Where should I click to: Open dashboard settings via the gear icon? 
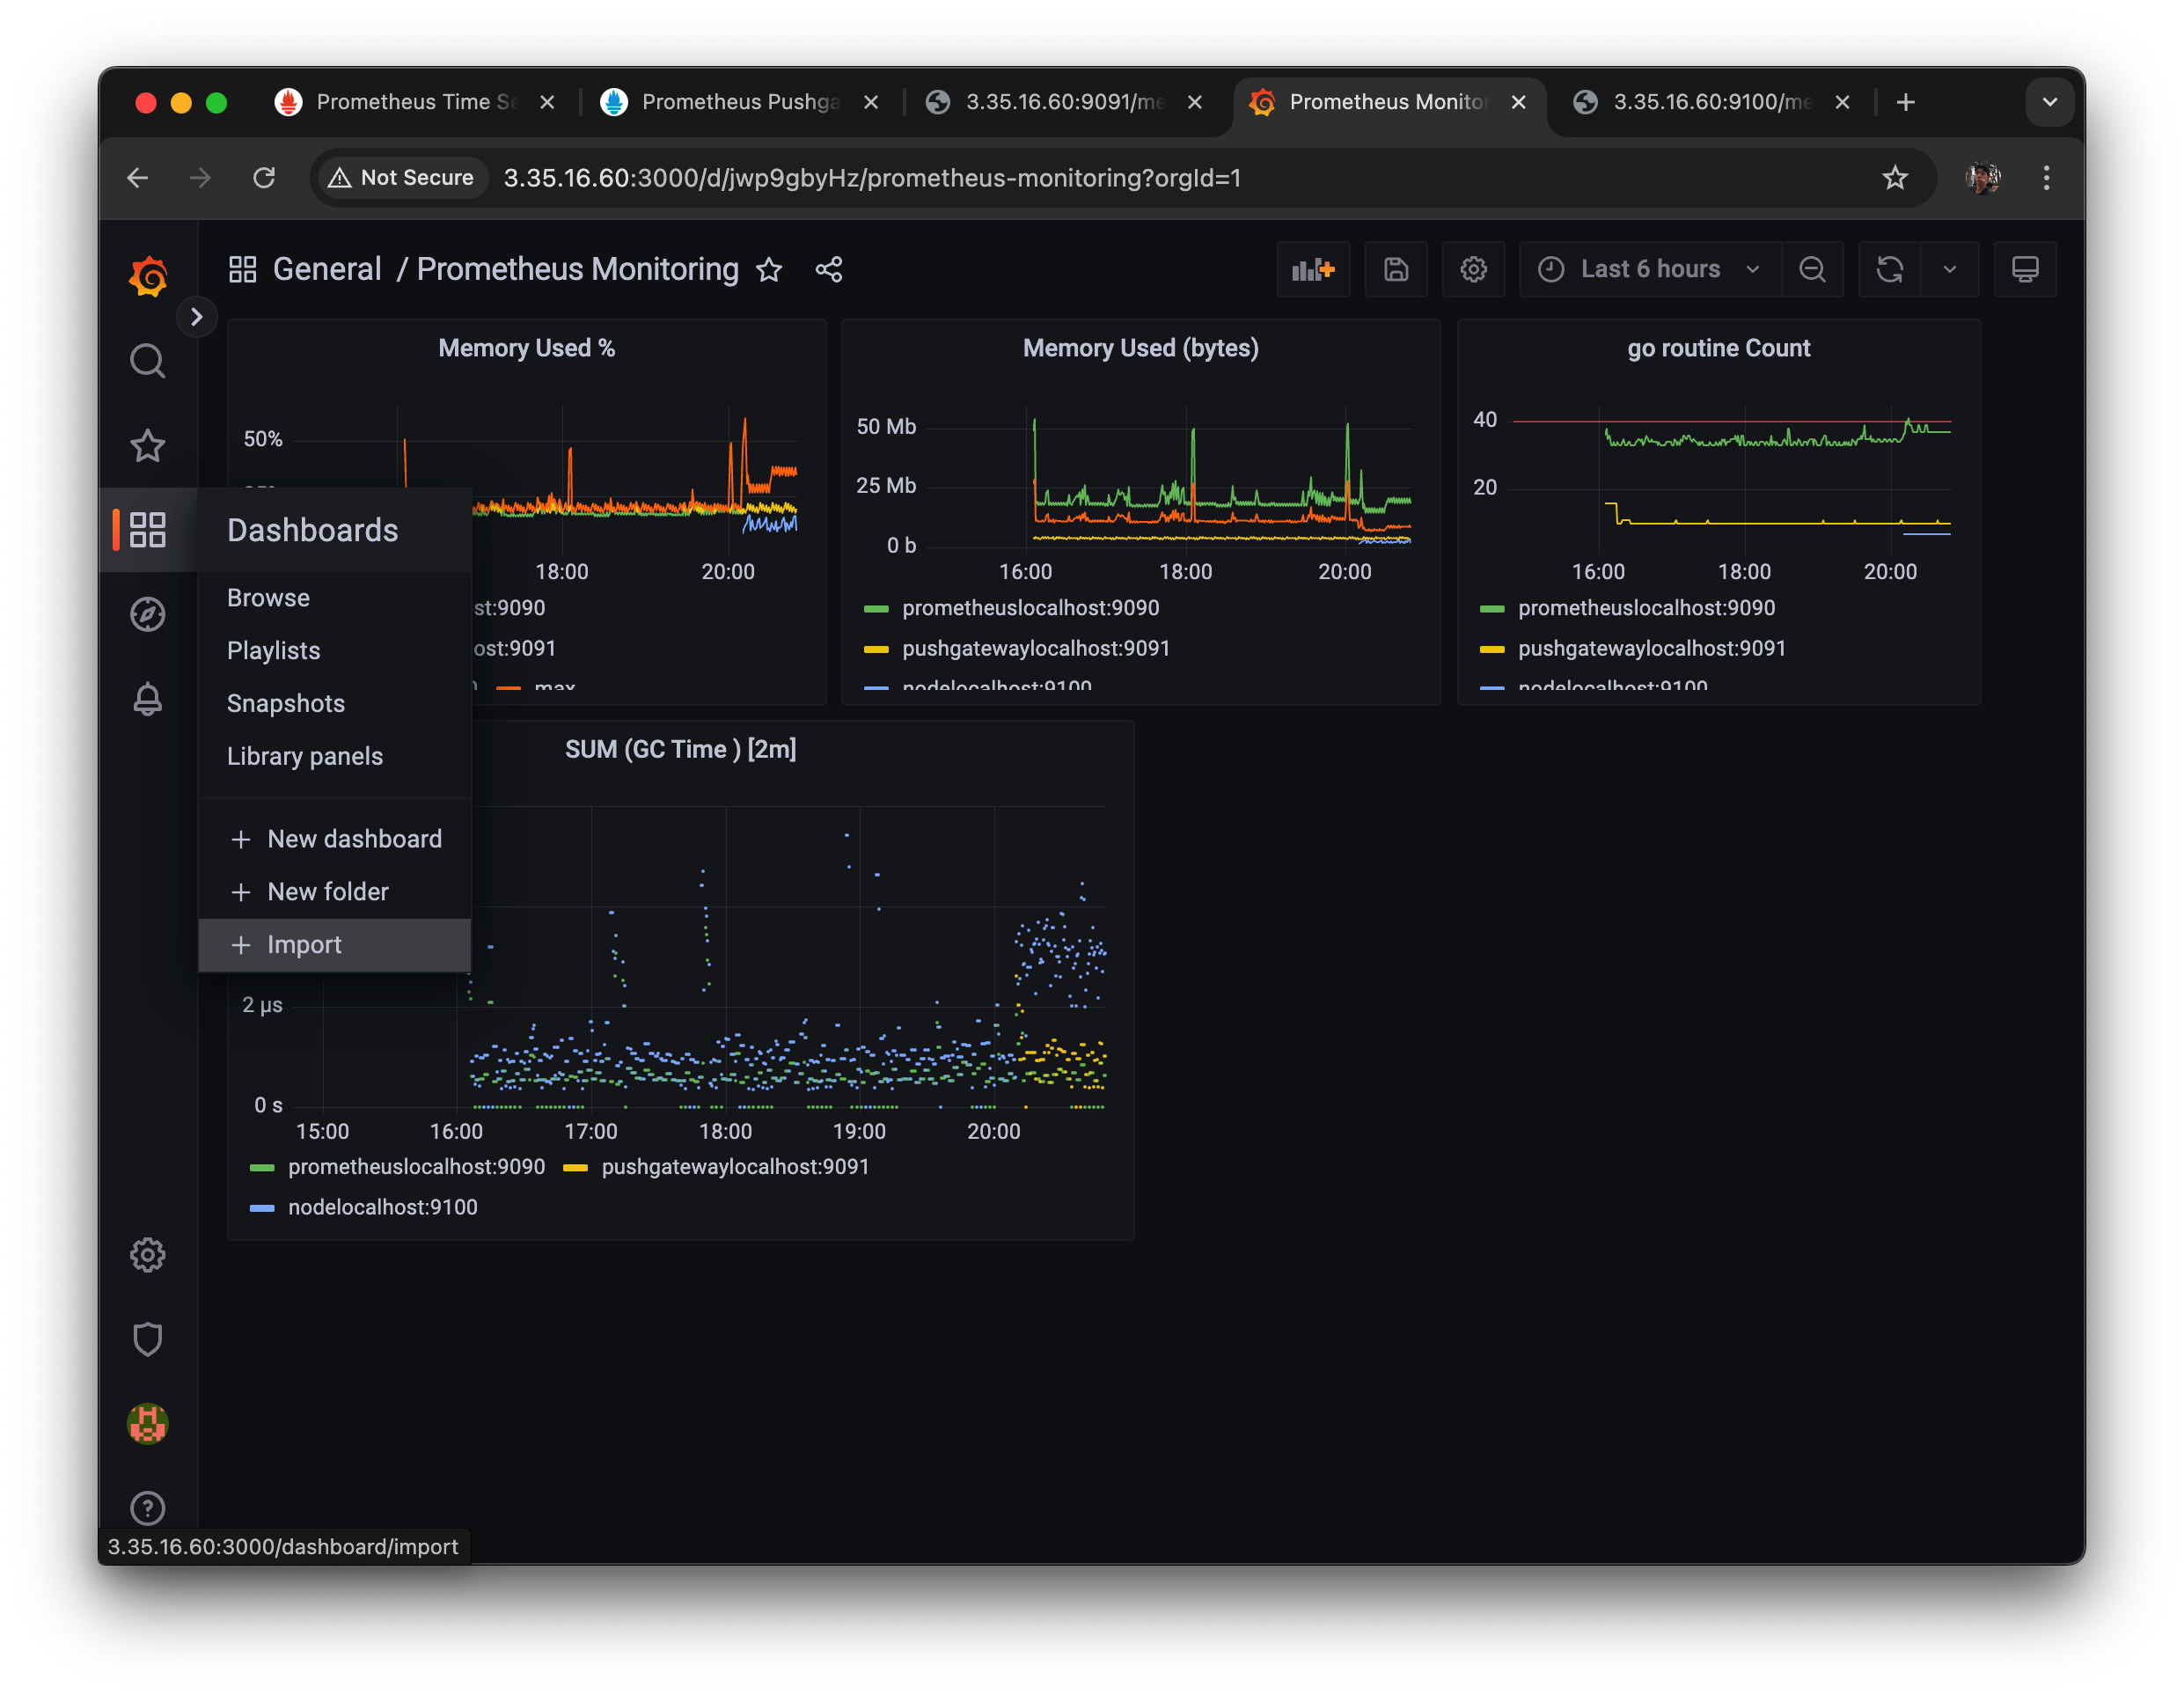point(1473,269)
